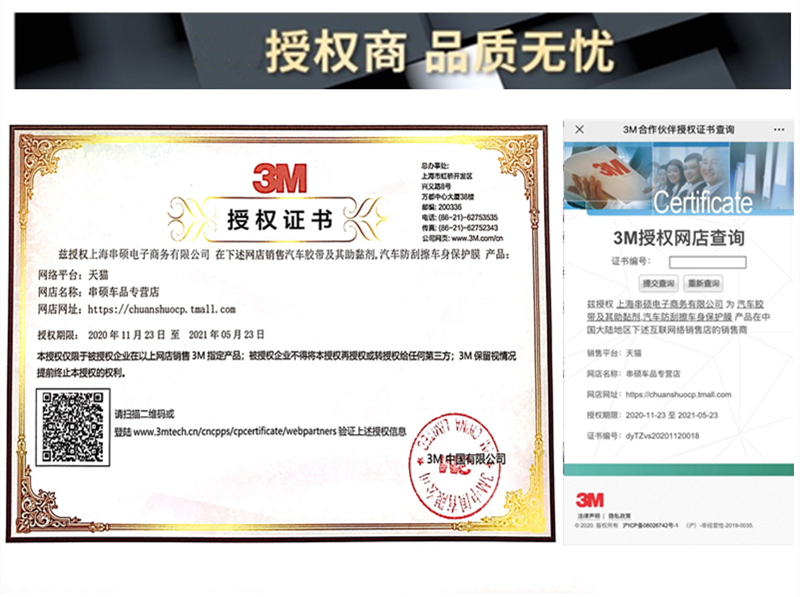Click the 沪ICP备 registration number link

click(651, 526)
